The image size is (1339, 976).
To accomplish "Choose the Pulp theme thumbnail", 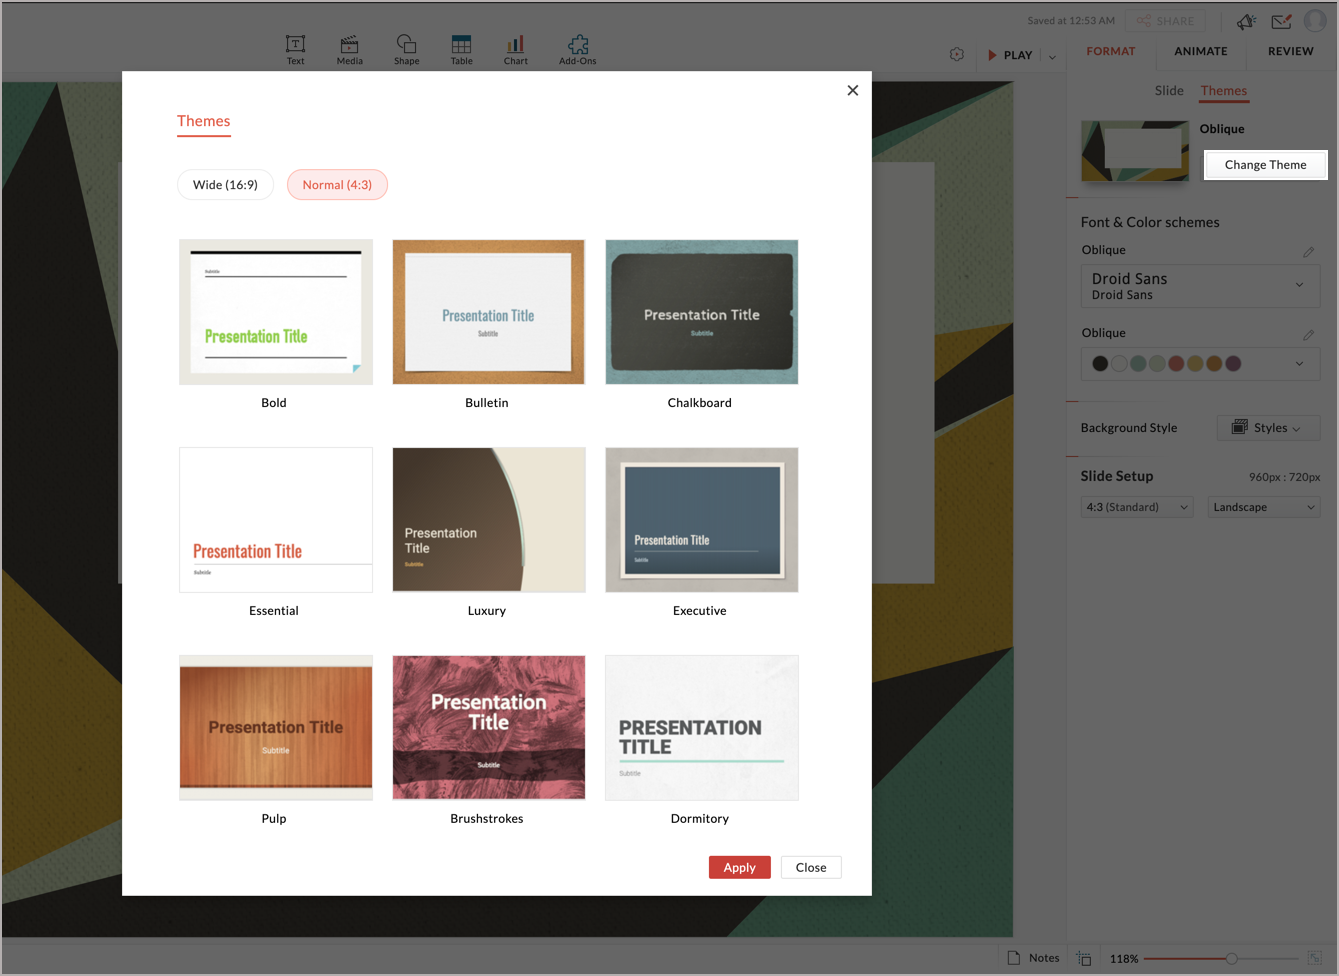I will (276, 728).
